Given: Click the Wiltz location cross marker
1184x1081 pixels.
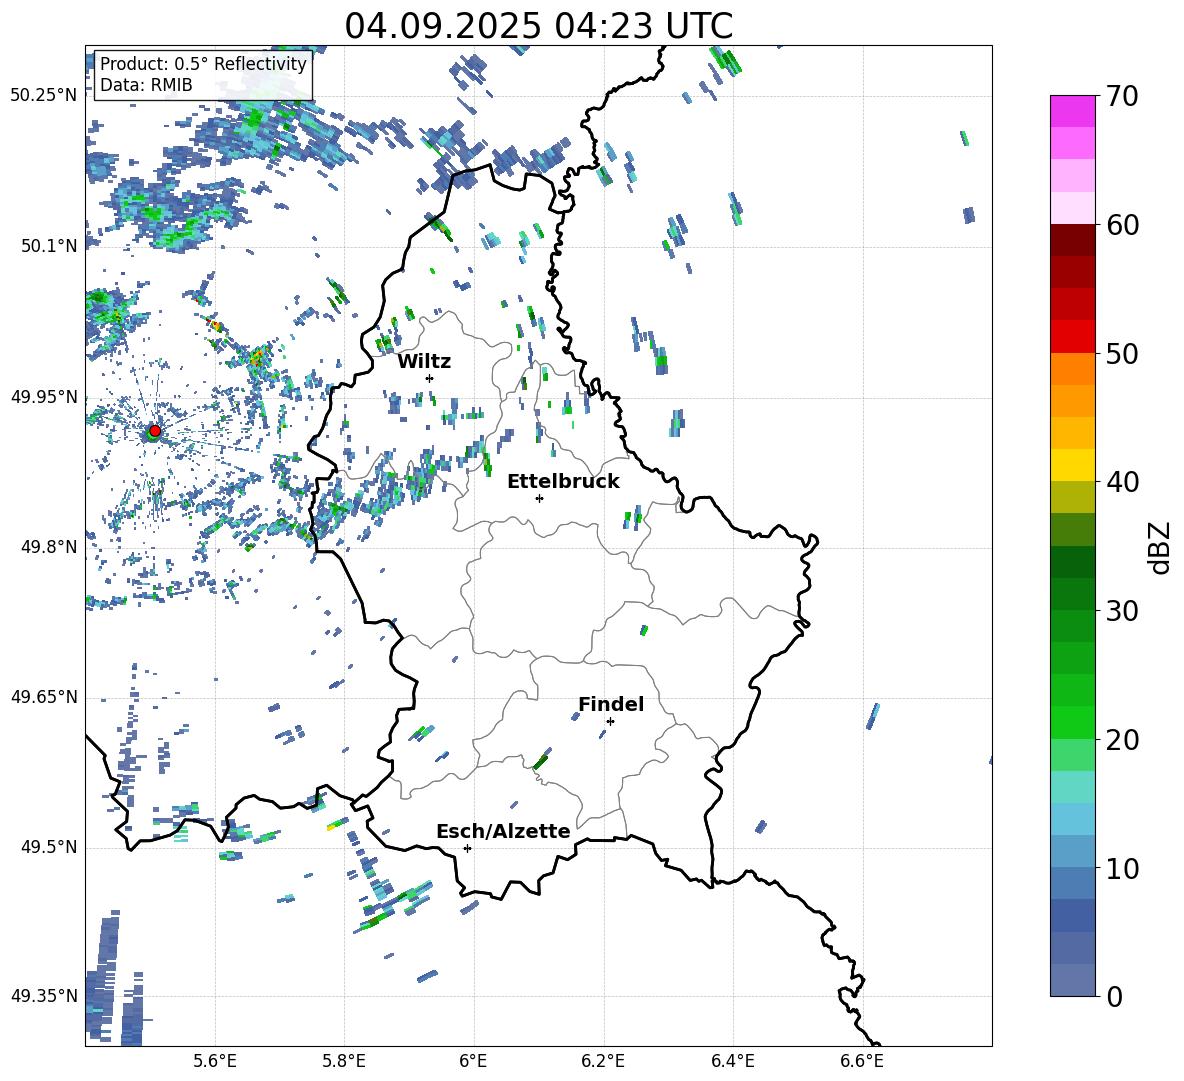Looking at the screenshot, I should click(430, 378).
